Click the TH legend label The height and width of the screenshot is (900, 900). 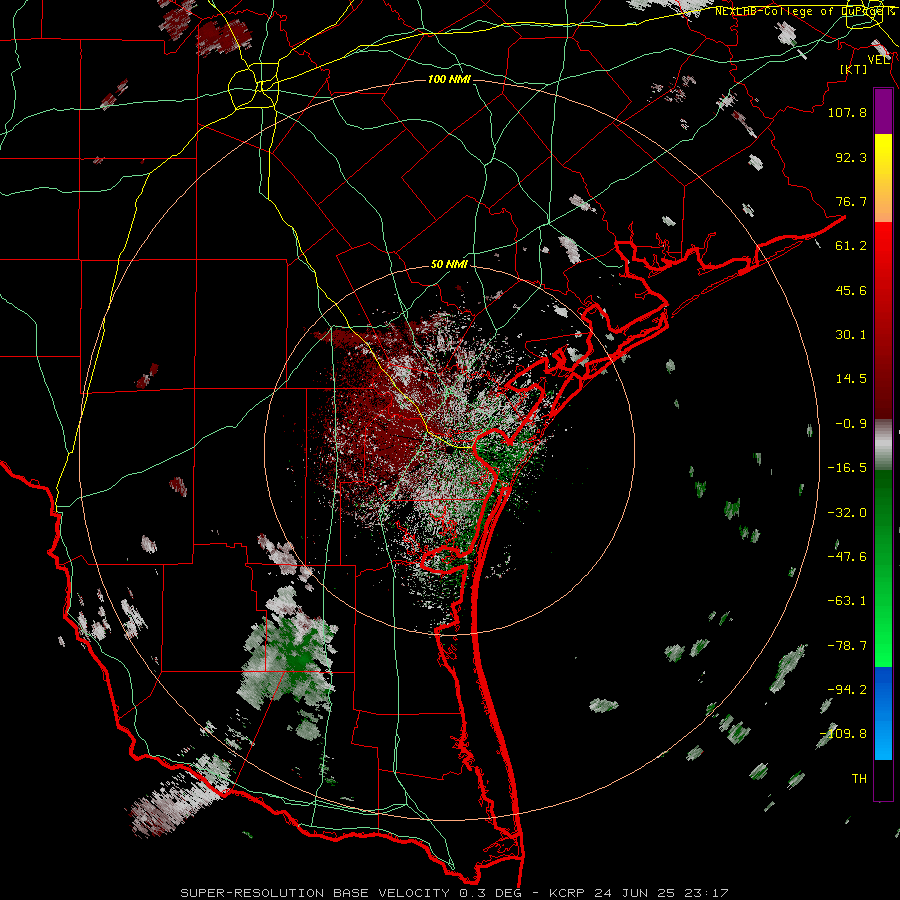[x=859, y=779]
